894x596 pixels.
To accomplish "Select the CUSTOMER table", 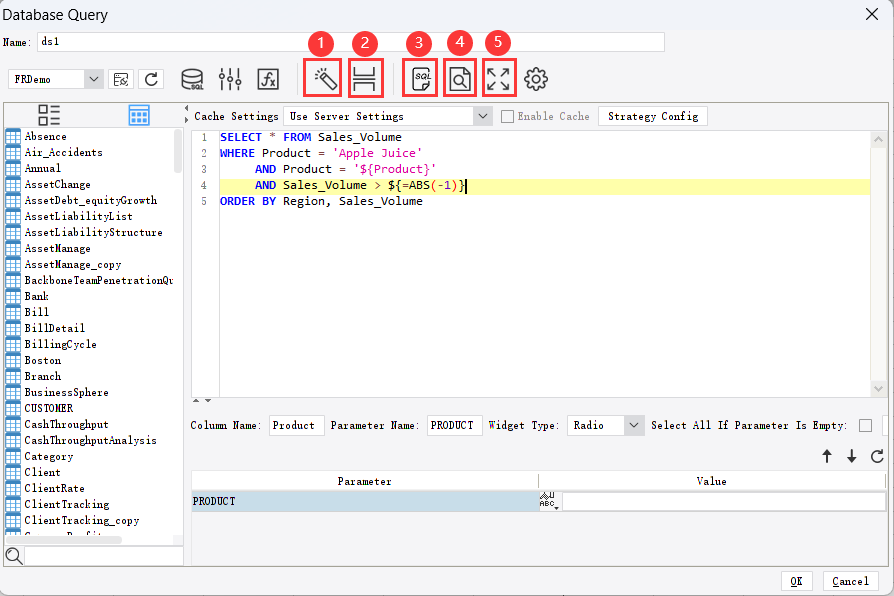I will pos(48,408).
